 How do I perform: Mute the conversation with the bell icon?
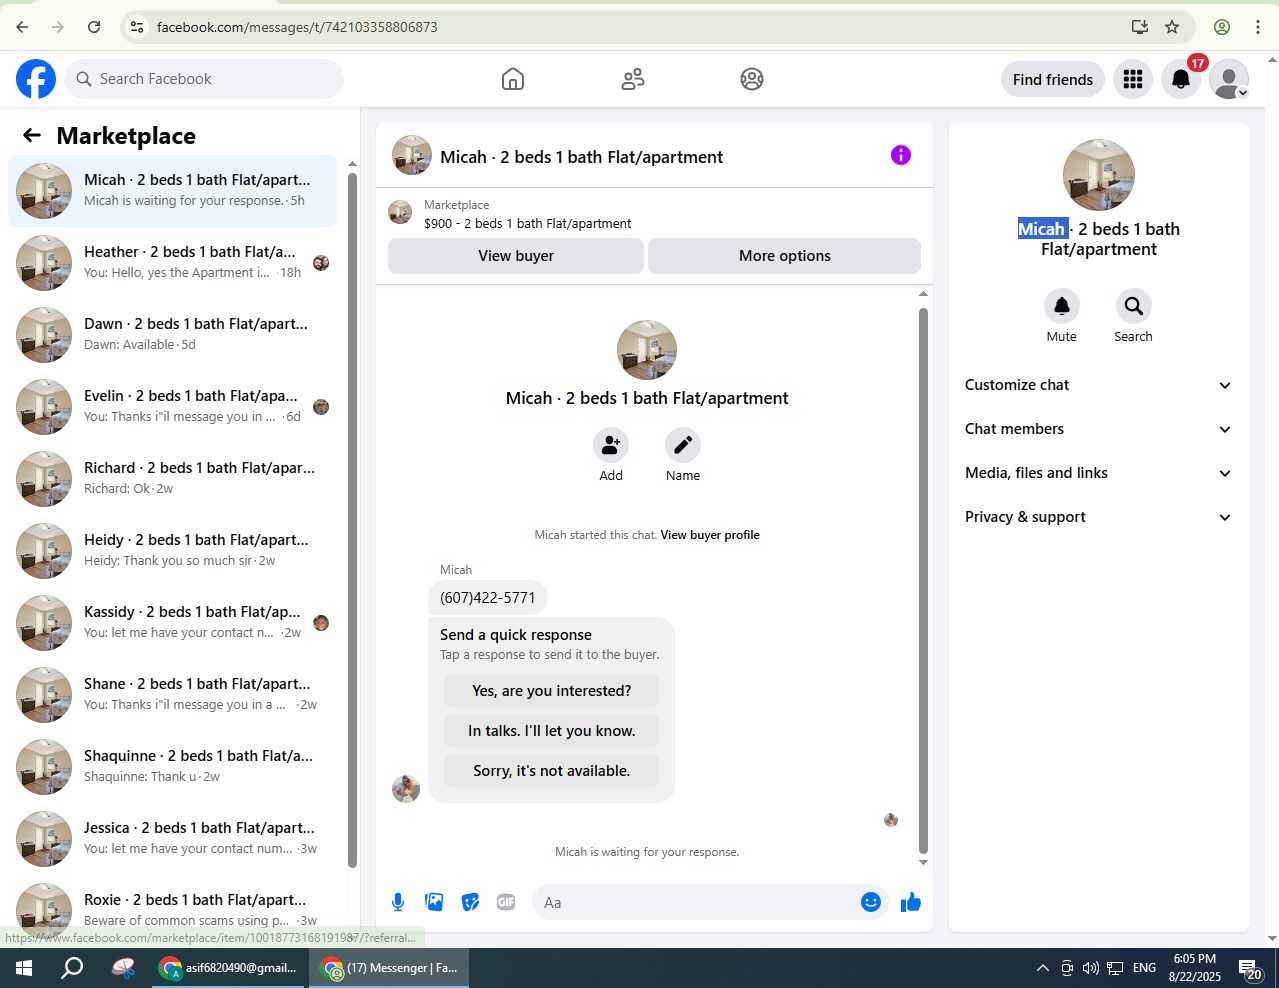(x=1062, y=305)
